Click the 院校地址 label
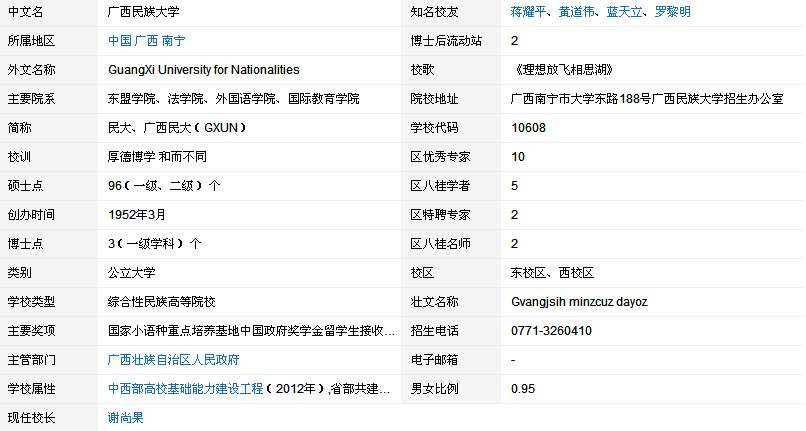 [x=434, y=99]
